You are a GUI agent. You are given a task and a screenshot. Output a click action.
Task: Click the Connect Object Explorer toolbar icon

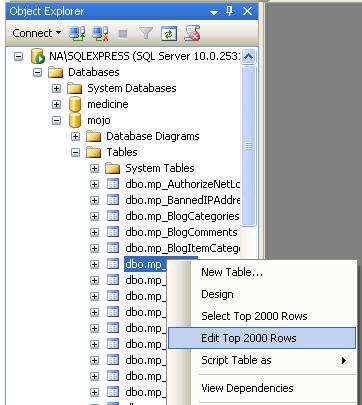tap(77, 34)
